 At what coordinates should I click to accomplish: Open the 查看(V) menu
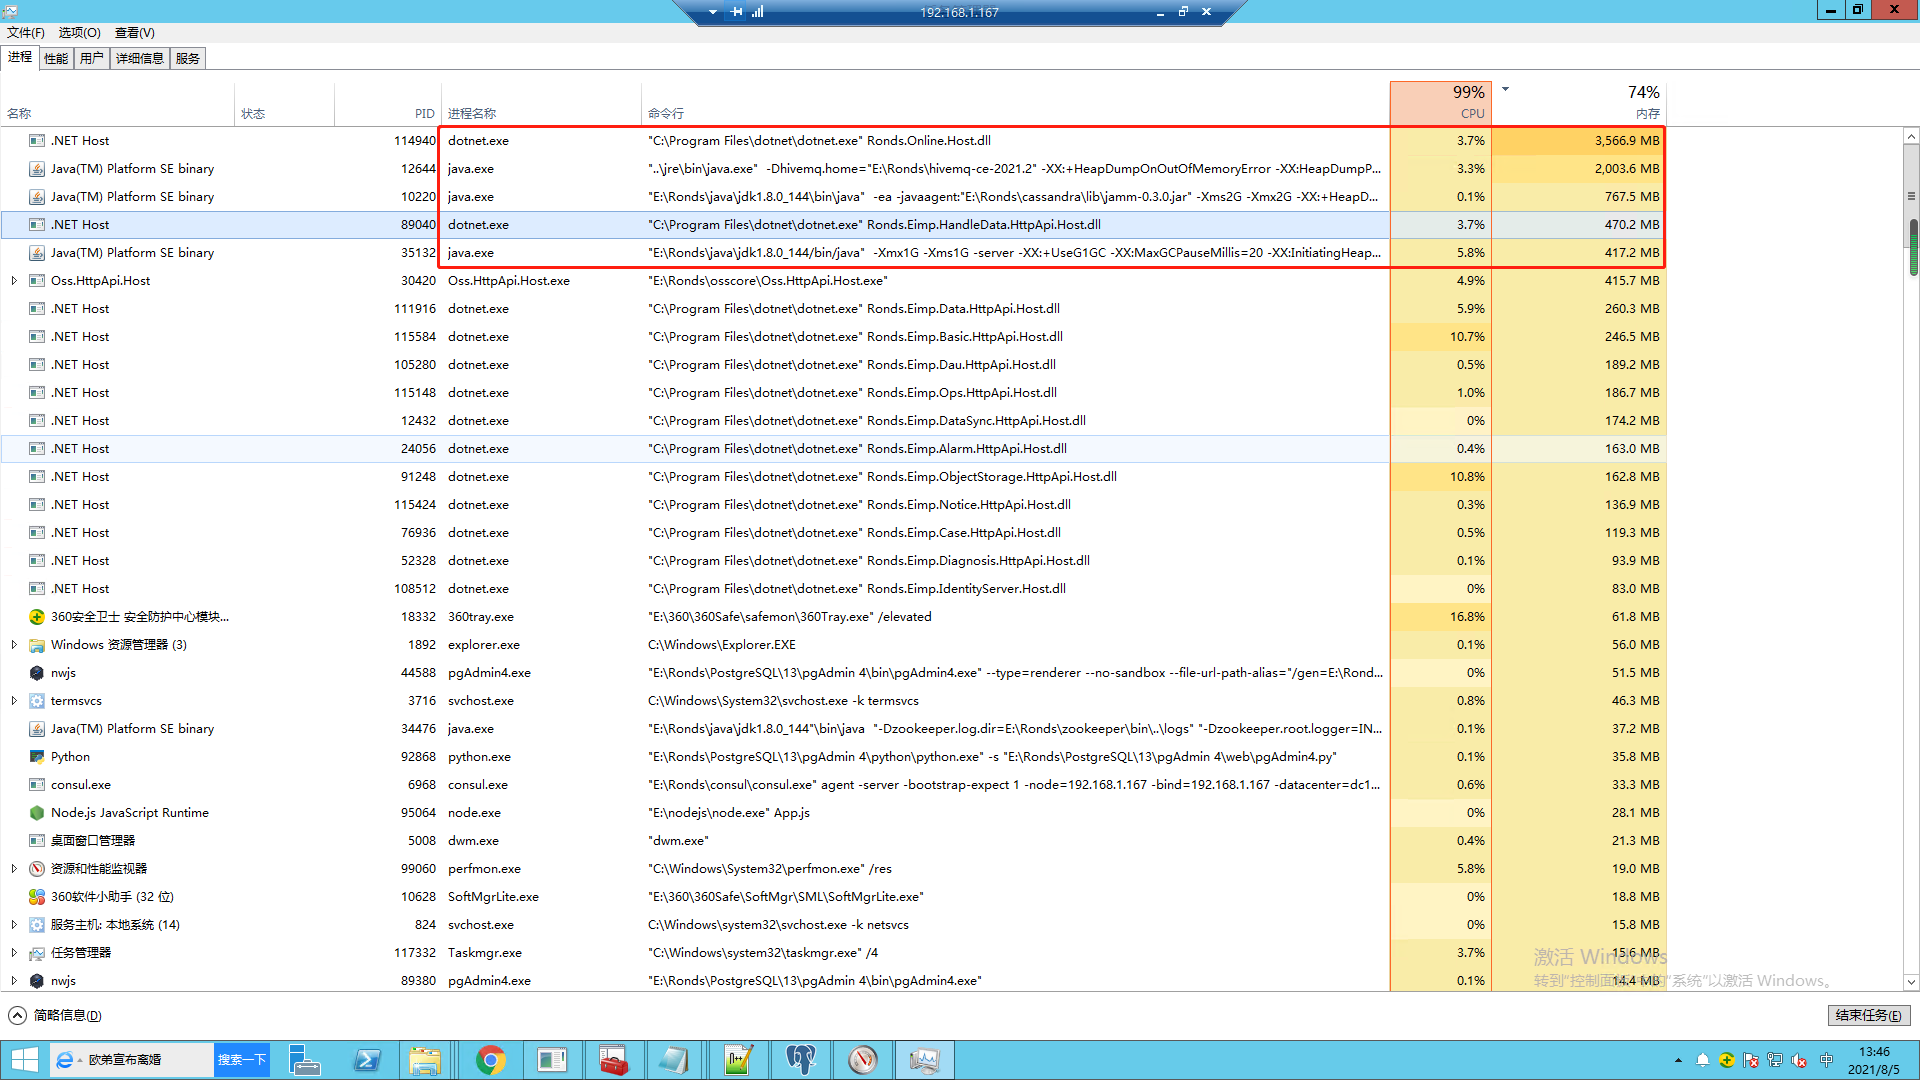(x=135, y=33)
